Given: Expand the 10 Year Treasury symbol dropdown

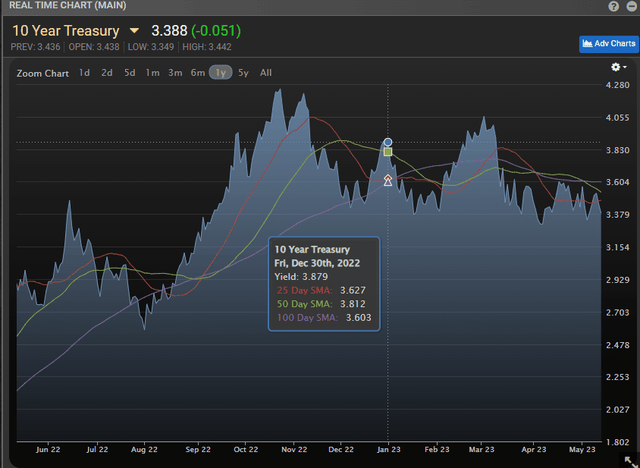Looking at the screenshot, I should pos(134,31).
